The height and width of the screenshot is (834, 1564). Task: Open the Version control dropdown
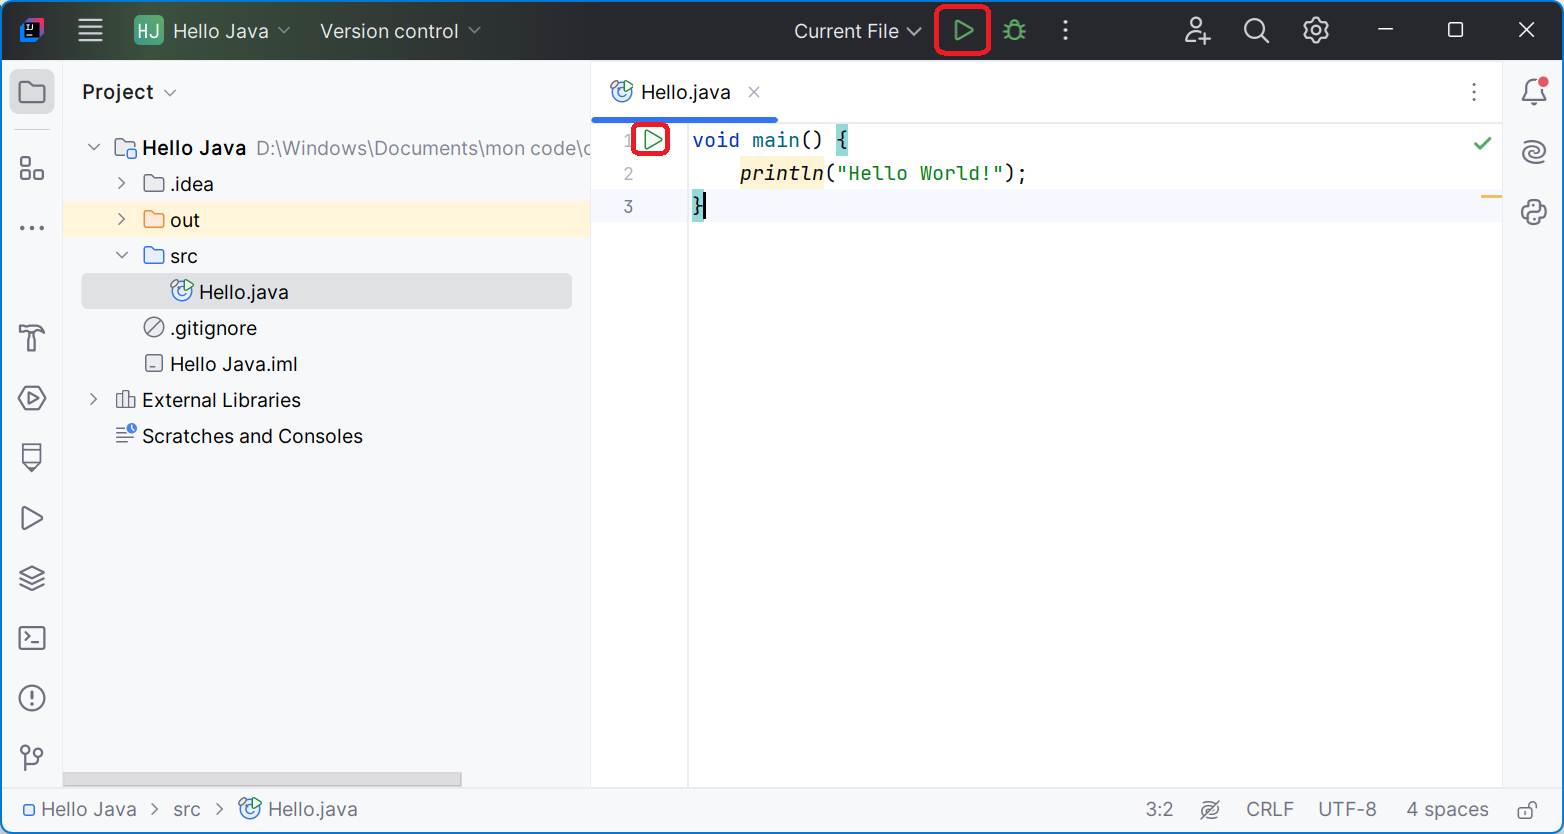point(400,31)
